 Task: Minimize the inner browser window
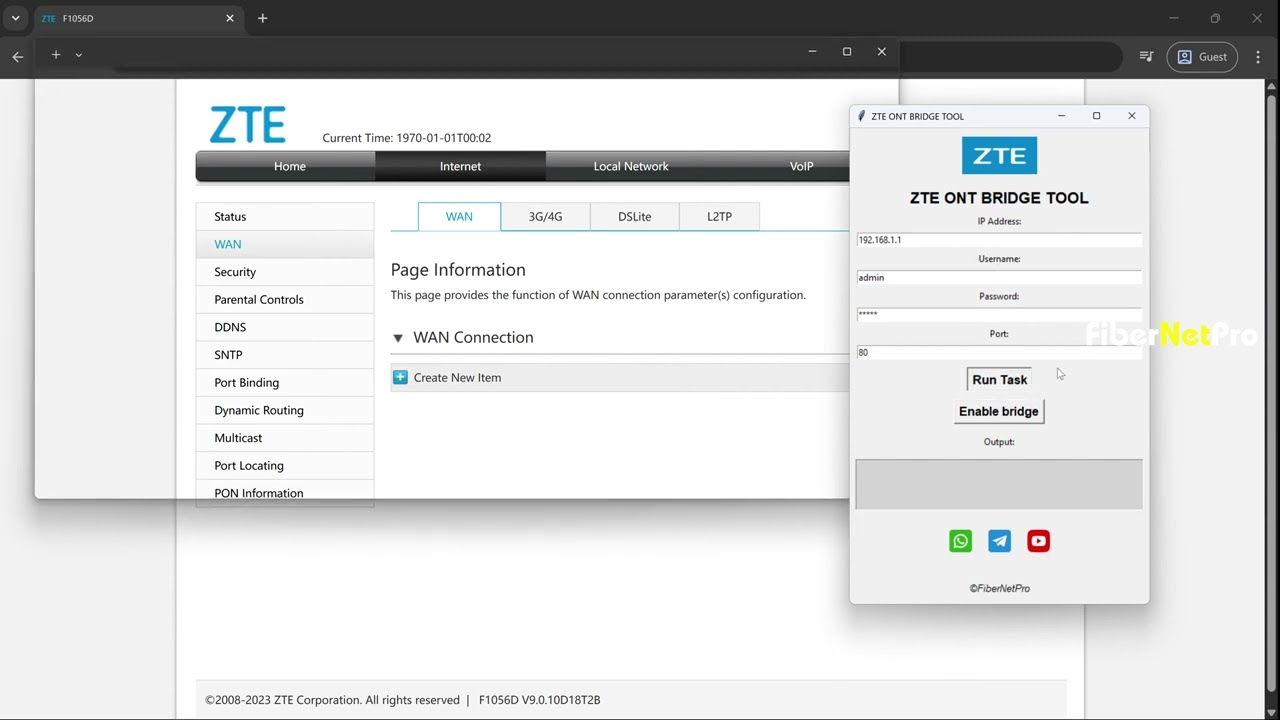click(812, 52)
